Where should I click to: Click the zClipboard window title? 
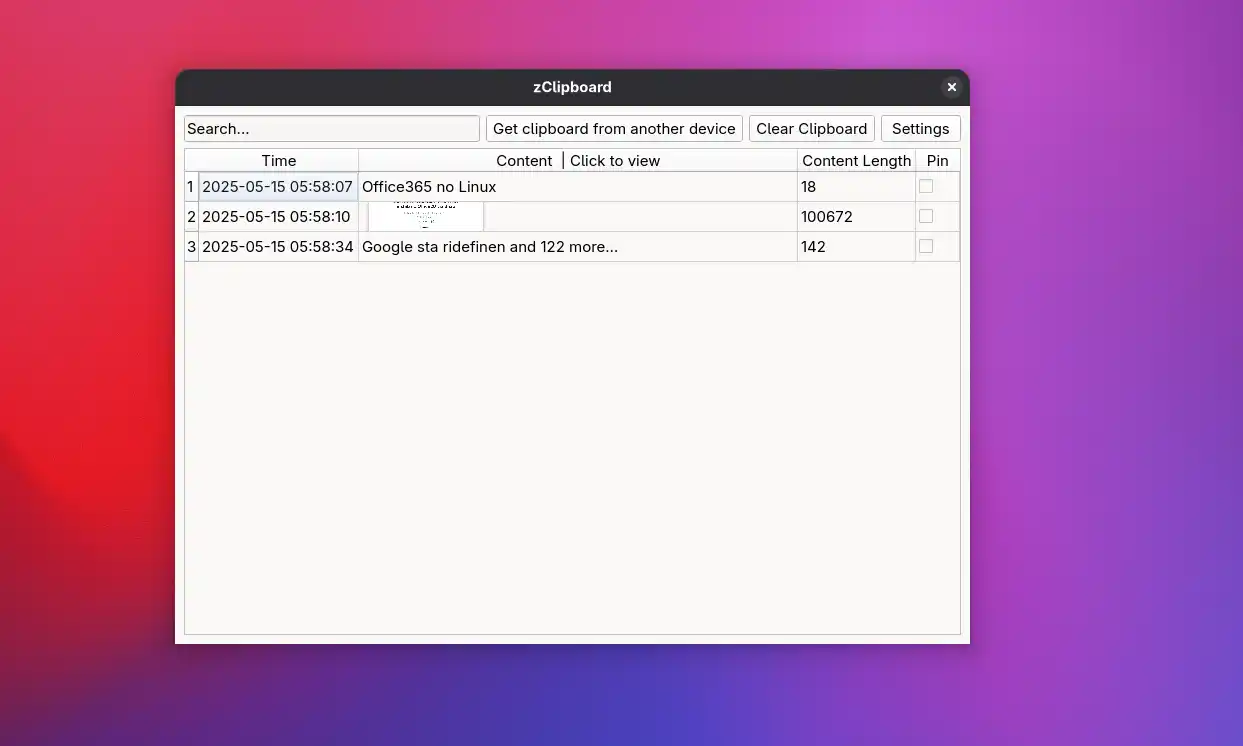571,87
